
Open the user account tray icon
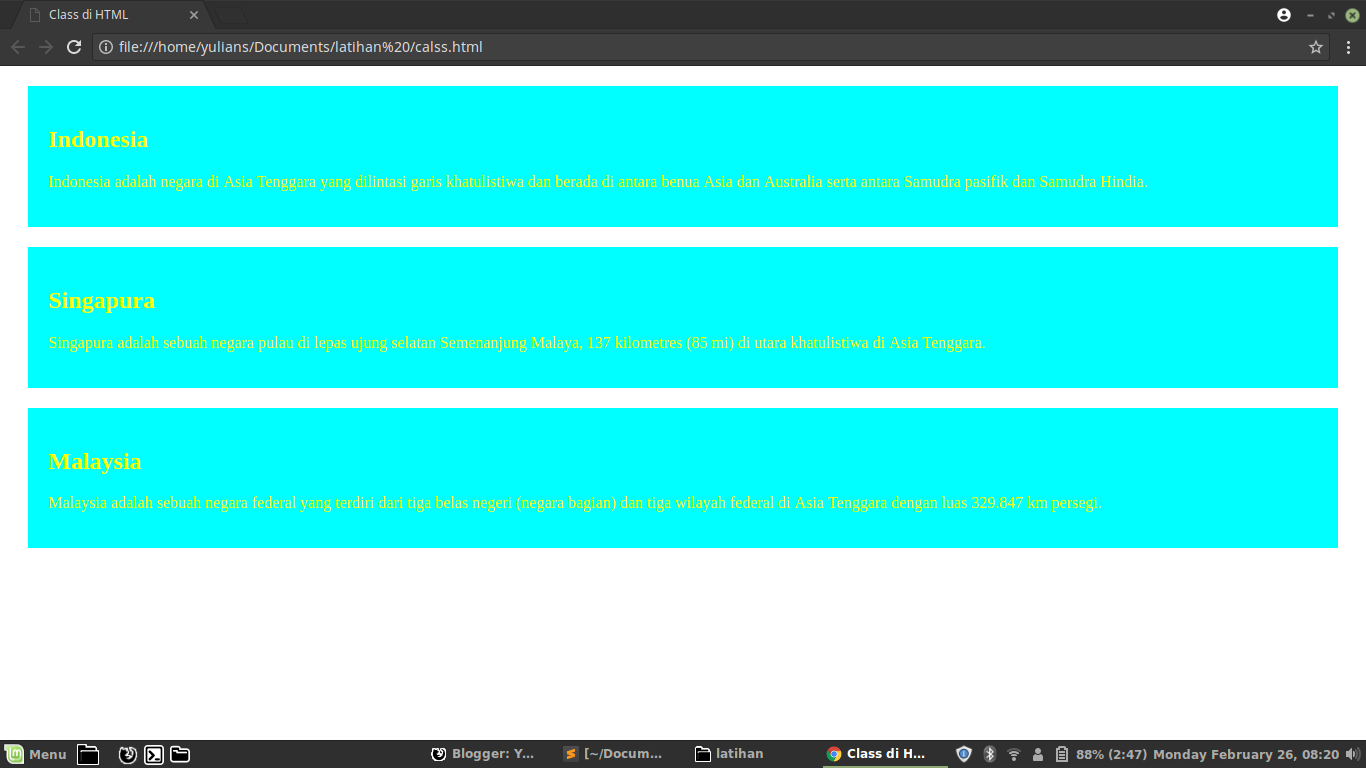pos(1038,754)
